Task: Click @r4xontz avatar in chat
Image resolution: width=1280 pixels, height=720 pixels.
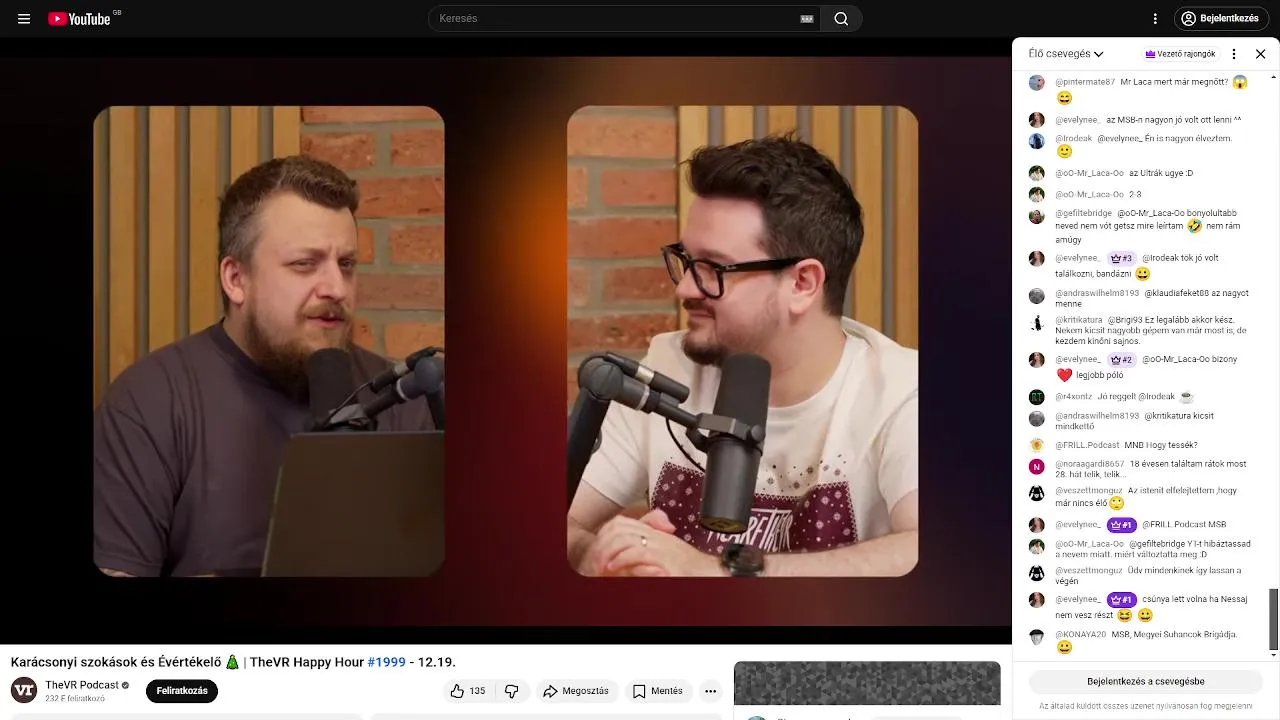Action: tap(1037, 397)
